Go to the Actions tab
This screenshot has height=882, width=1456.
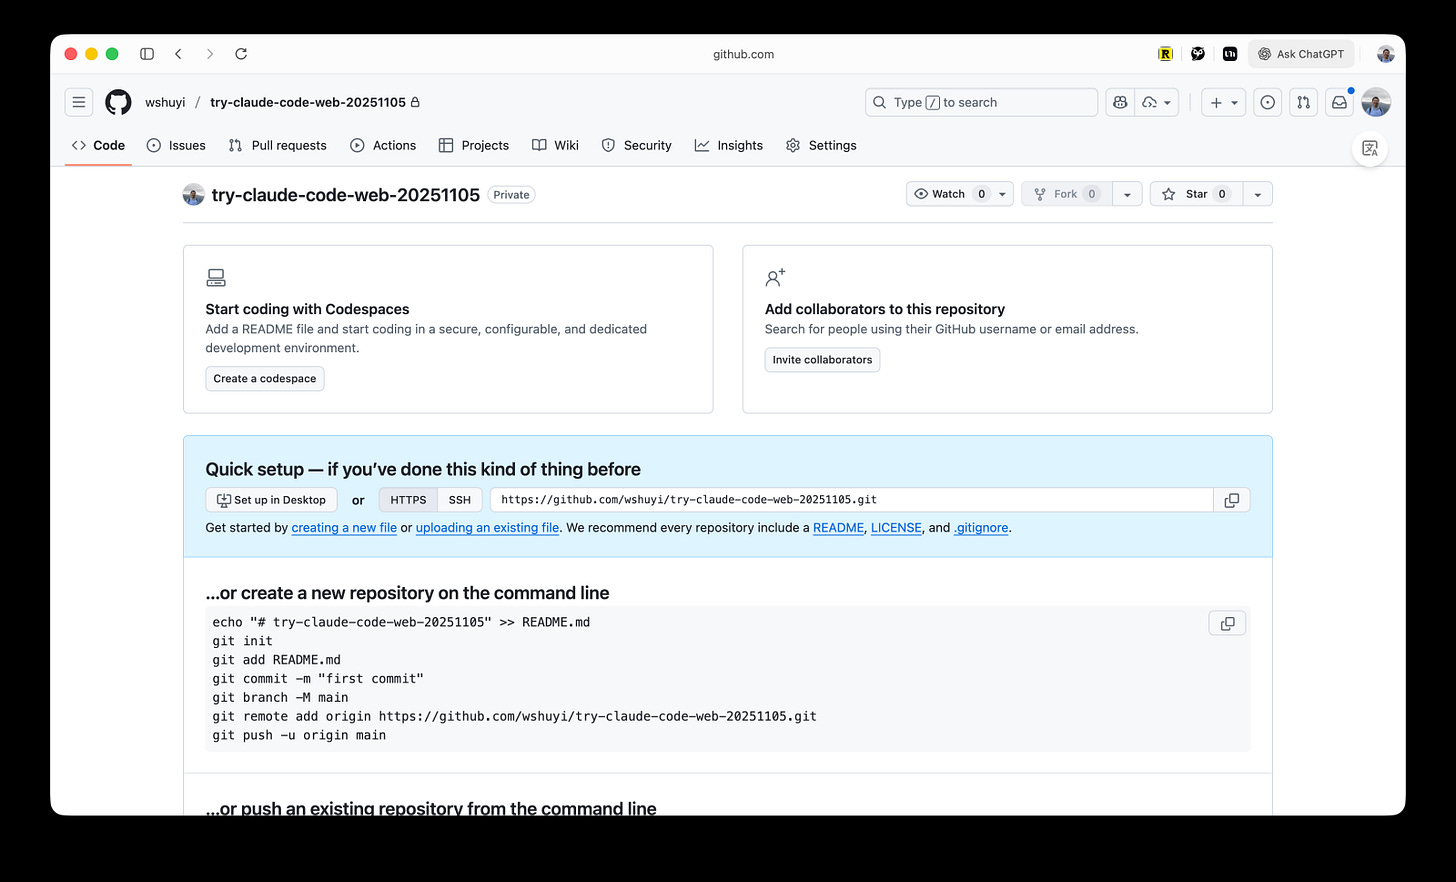tap(383, 145)
